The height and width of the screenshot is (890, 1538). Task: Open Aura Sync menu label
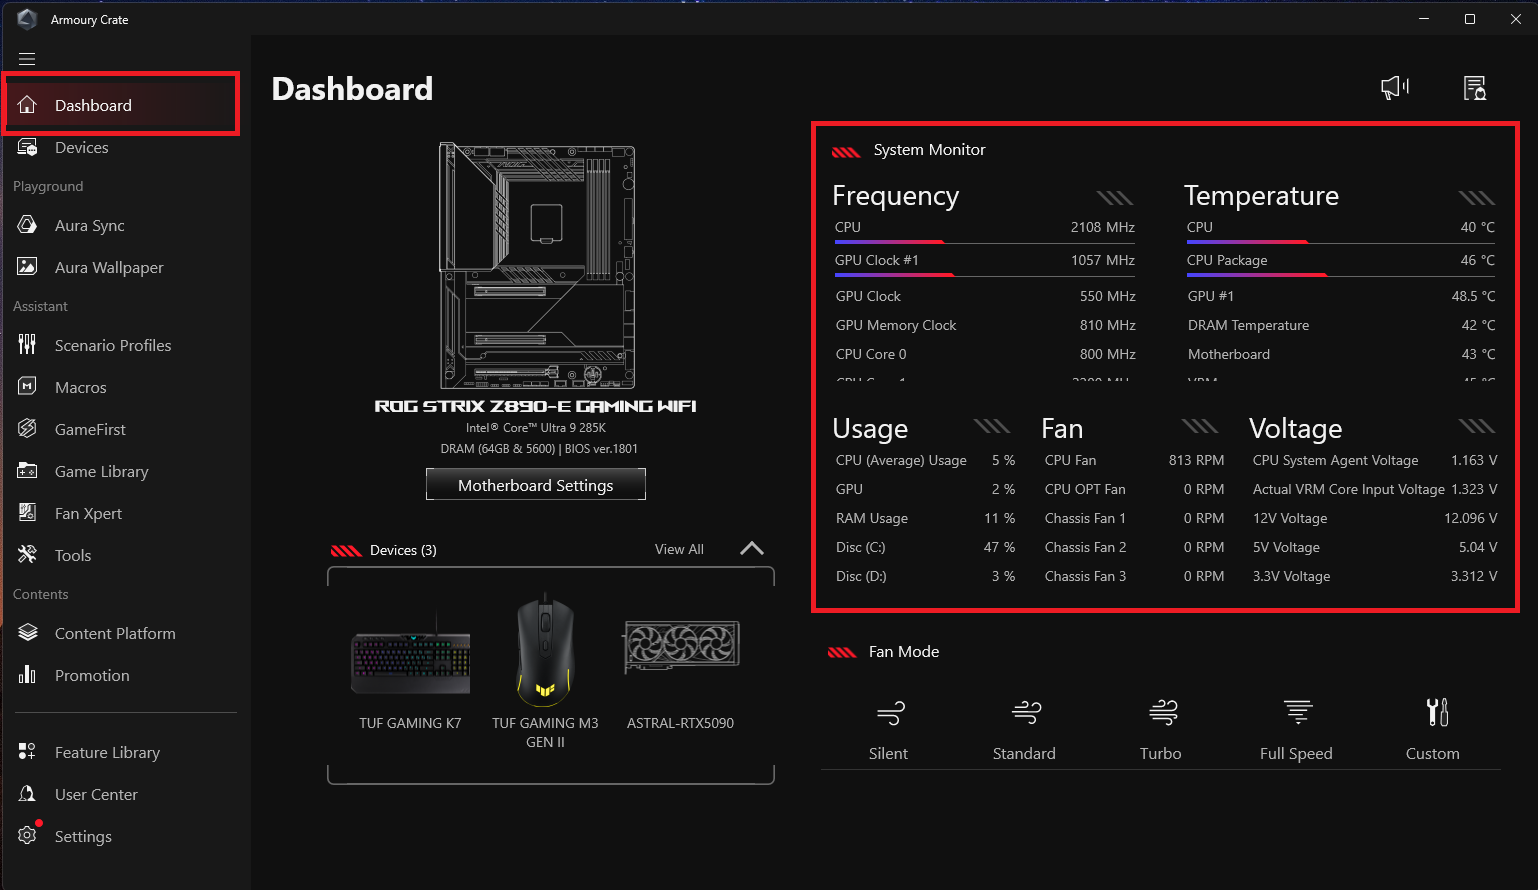[90, 225]
